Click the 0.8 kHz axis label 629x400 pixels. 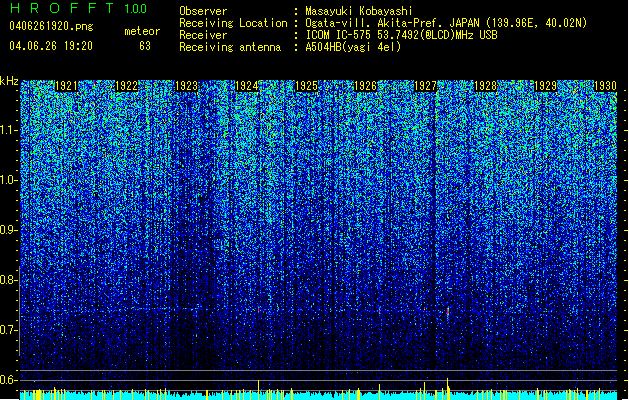click(x=8, y=280)
